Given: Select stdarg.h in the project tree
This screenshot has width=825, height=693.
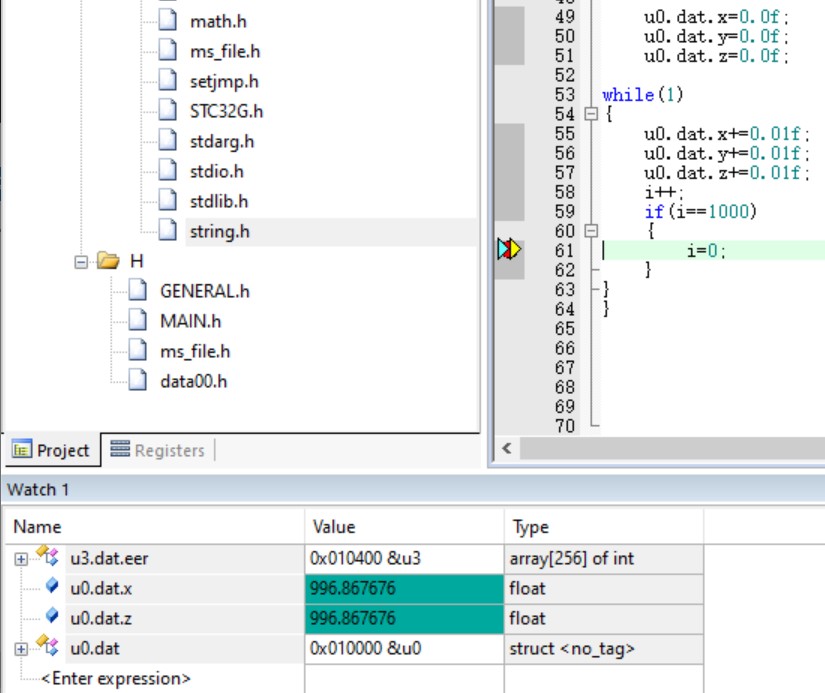Looking at the screenshot, I should (222, 142).
